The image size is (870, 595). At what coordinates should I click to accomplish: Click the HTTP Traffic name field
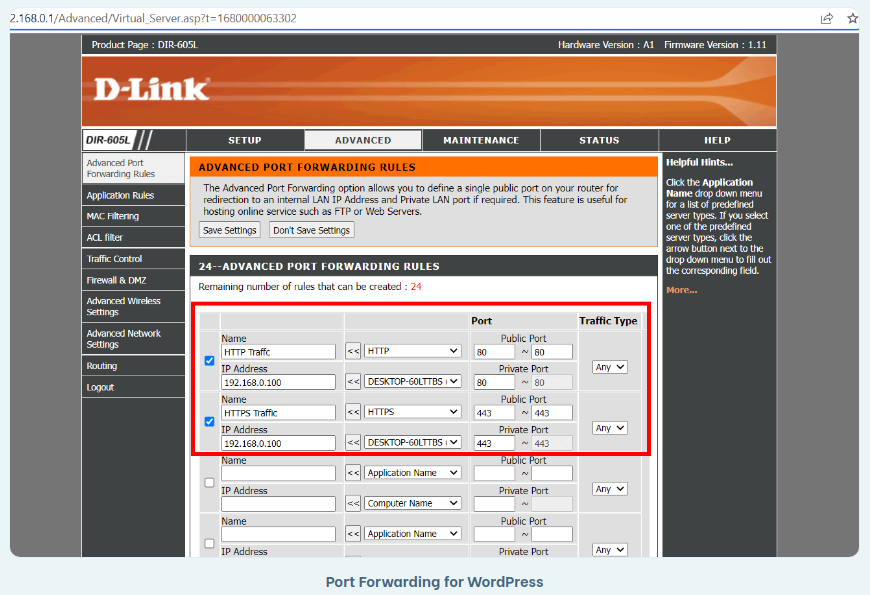point(279,352)
